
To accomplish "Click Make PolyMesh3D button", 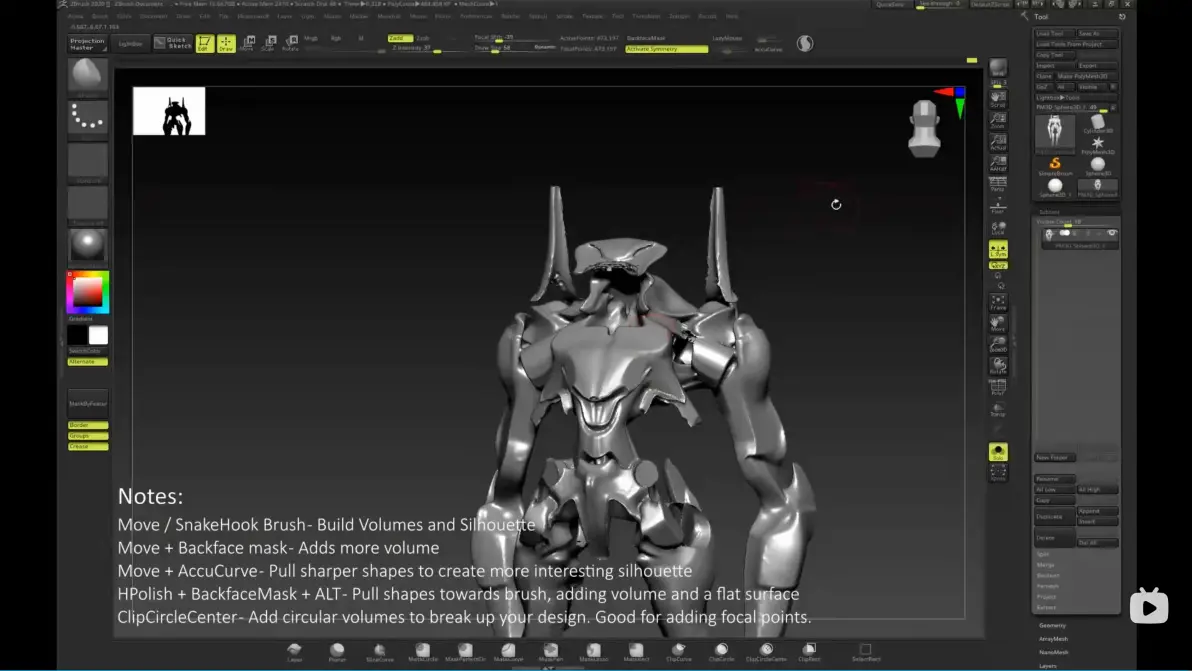I will point(1087,76).
